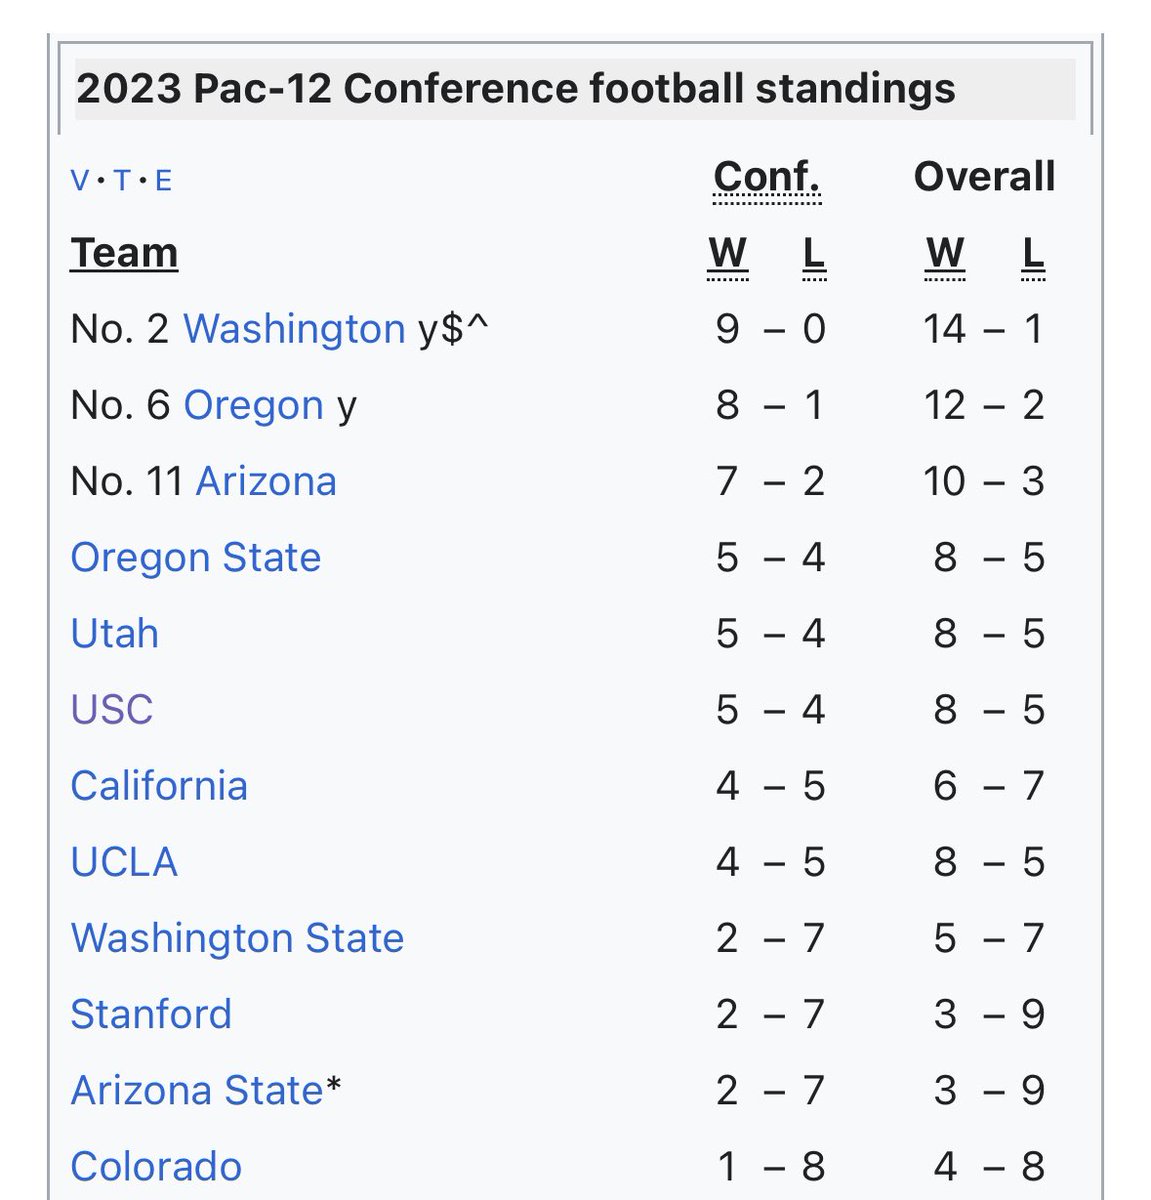Click the overall L column header
The height and width of the screenshot is (1200, 1151).
pyautogui.click(x=1033, y=255)
